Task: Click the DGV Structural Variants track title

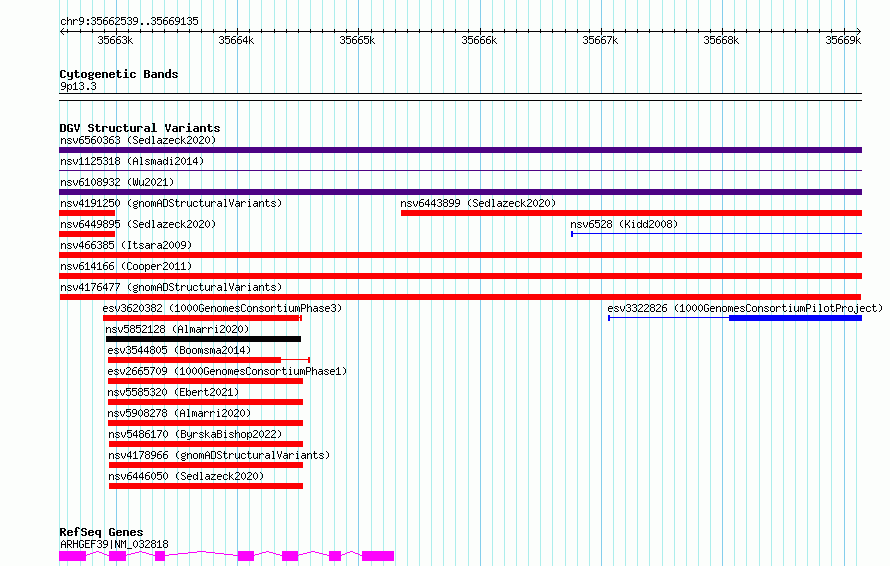Action: tap(140, 128)
